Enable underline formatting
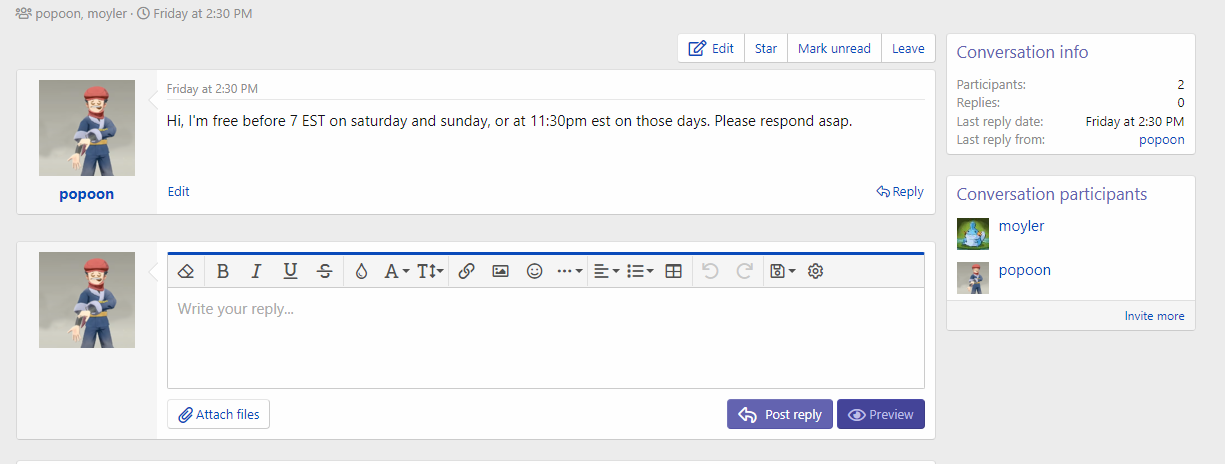The height and width of the screenshot is (464, 1225). point(290,271)
